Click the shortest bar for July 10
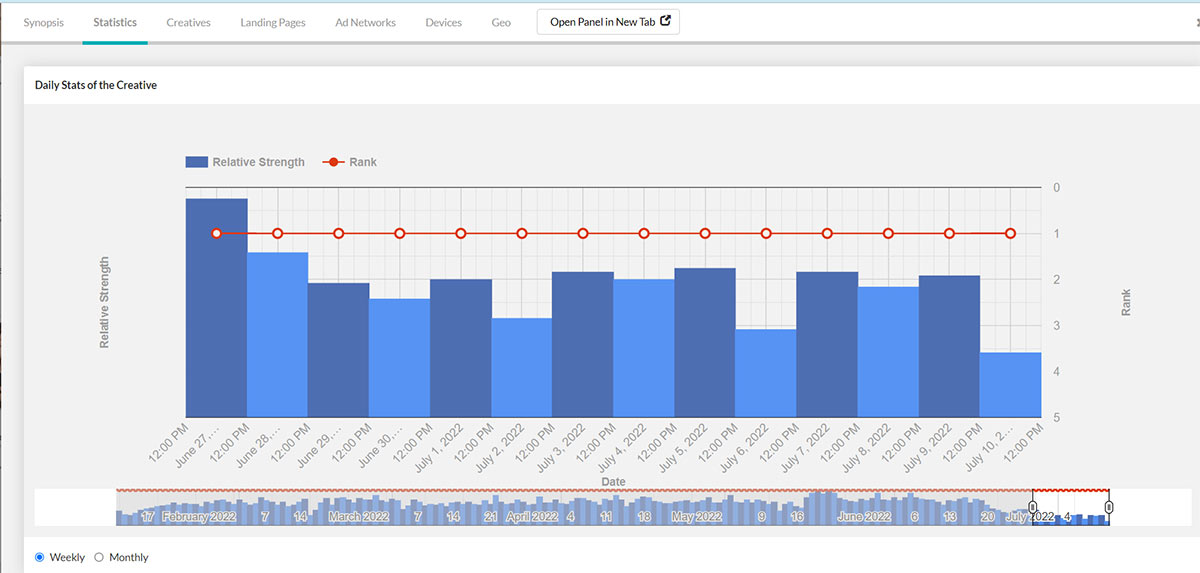 [1010, 385]
